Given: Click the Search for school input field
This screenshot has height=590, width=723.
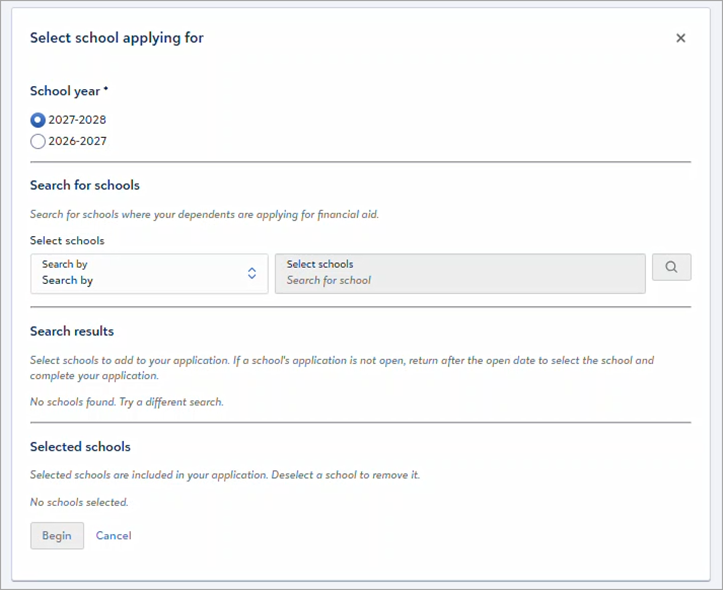Looking at the screenshot, I should (460, 273).
